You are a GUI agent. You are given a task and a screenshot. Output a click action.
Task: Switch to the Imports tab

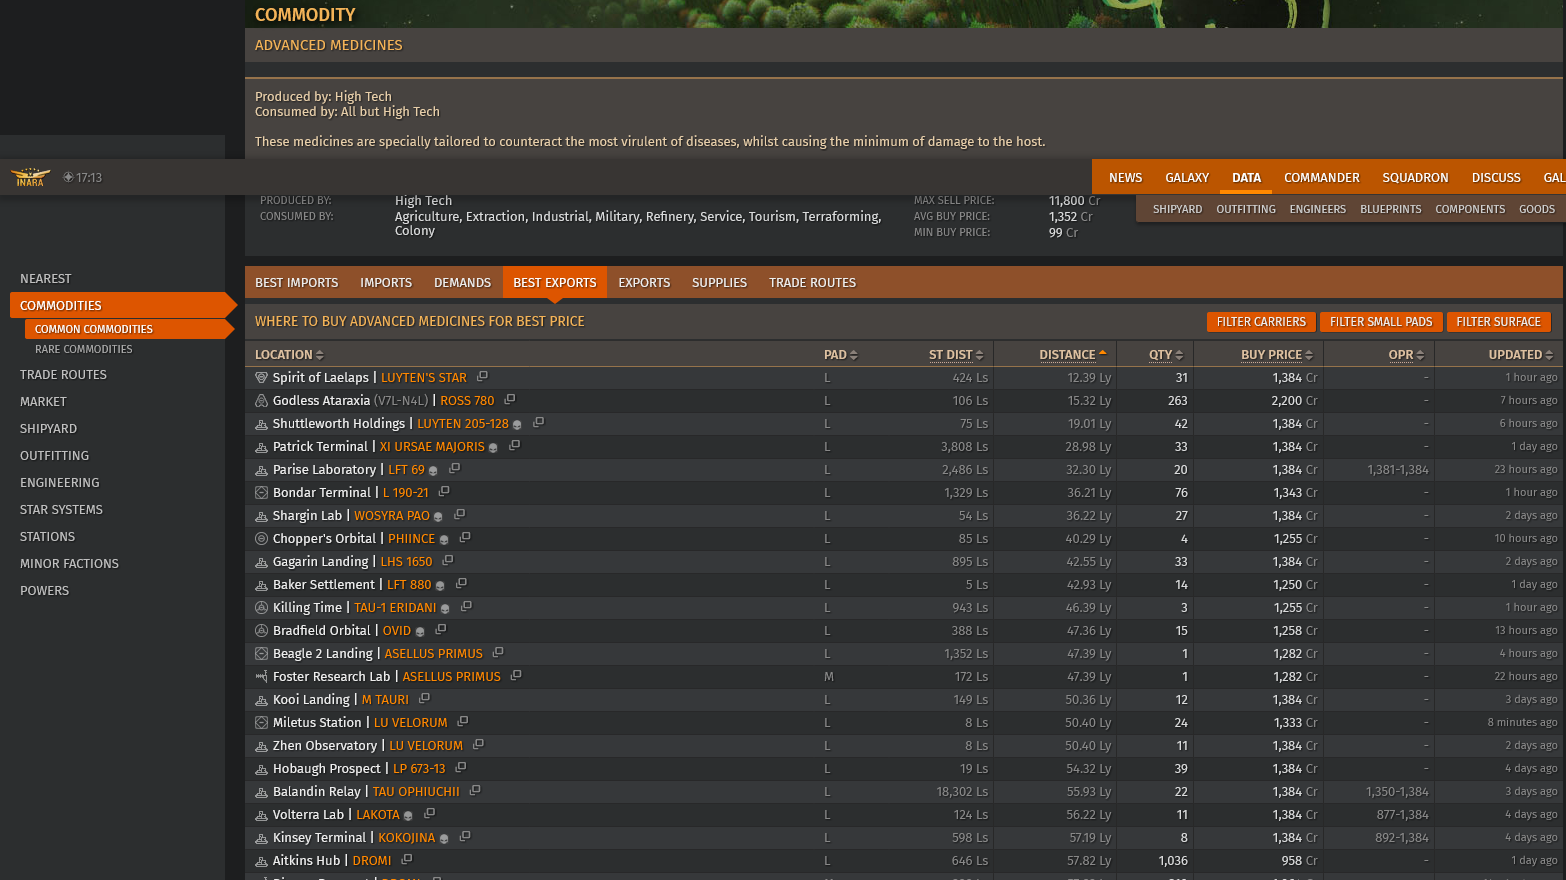[386, 283]
